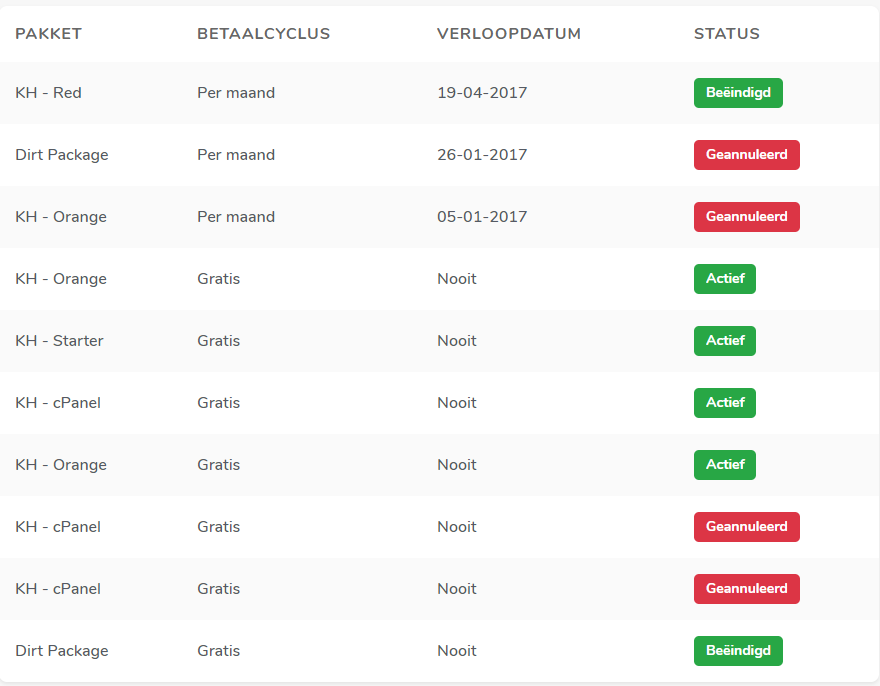Click Nooit in the KH - Starter row

click(456, 341)
